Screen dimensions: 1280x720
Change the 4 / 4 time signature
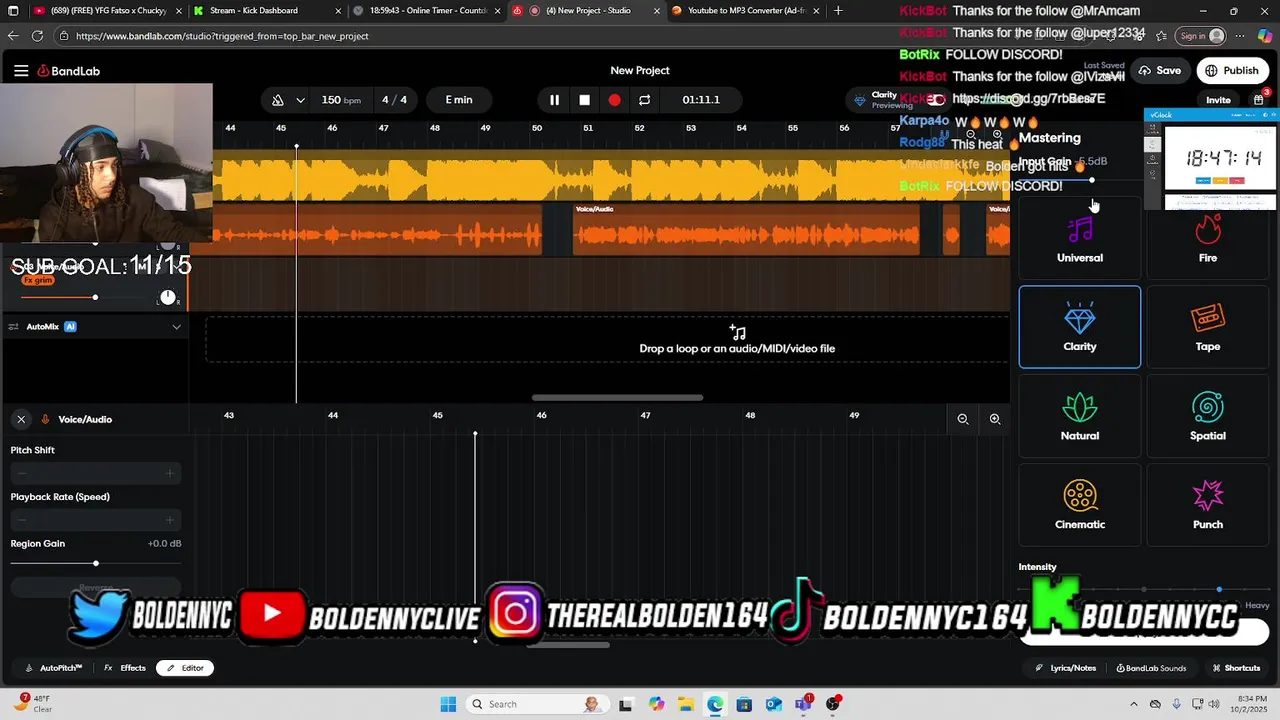(x=394, y=100)
